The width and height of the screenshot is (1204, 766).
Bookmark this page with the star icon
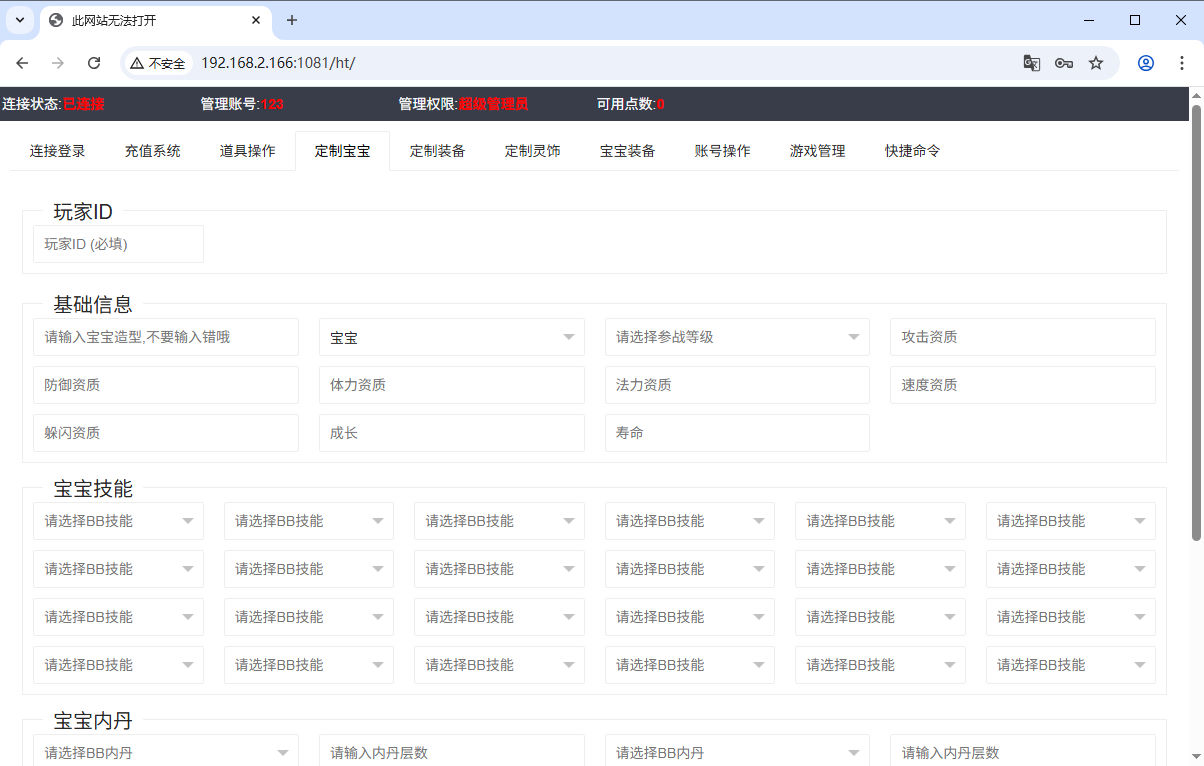point(1096,63)
